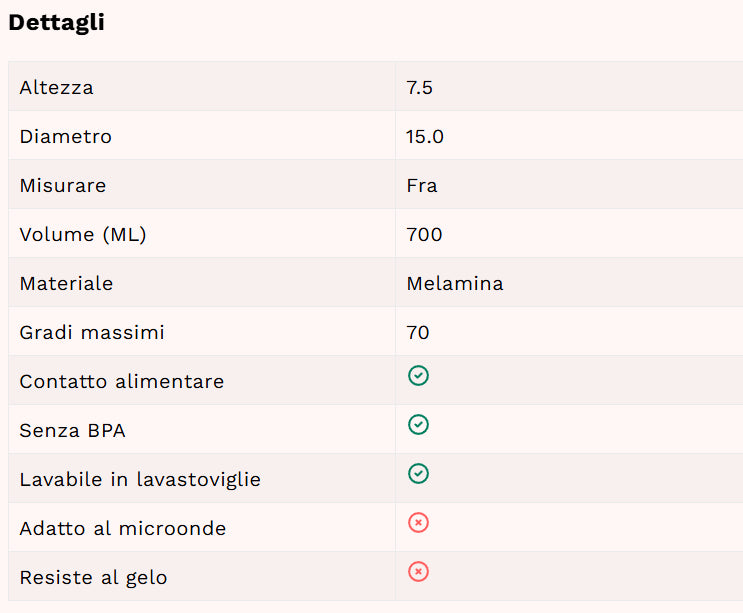
Task: Click the green check icon for Senza BPA
Action: [418, 424]
